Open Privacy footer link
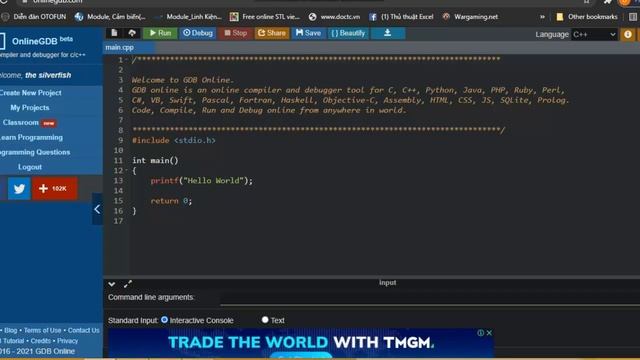Screen dimensions: 640x360 [x=67, y=341]
